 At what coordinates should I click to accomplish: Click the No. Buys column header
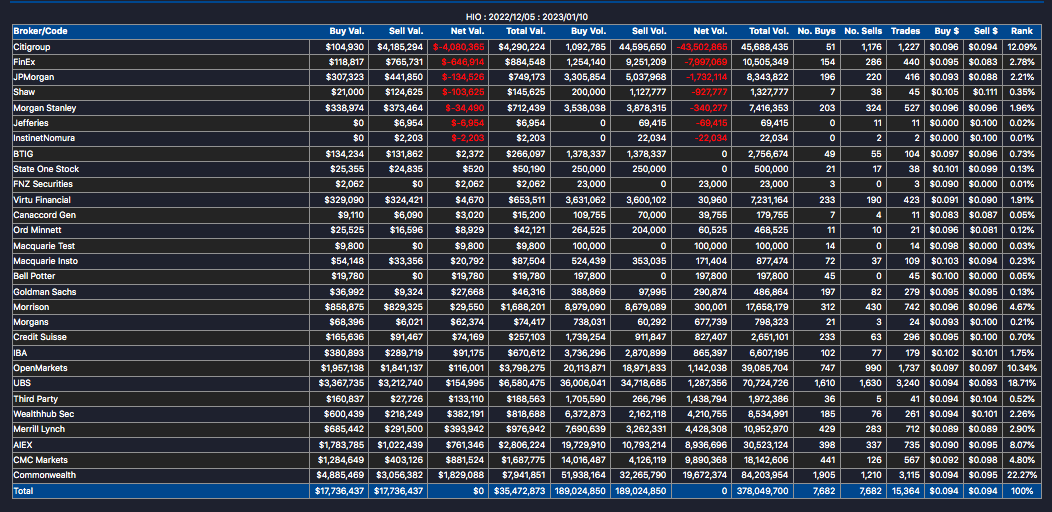tap(817, 31)
